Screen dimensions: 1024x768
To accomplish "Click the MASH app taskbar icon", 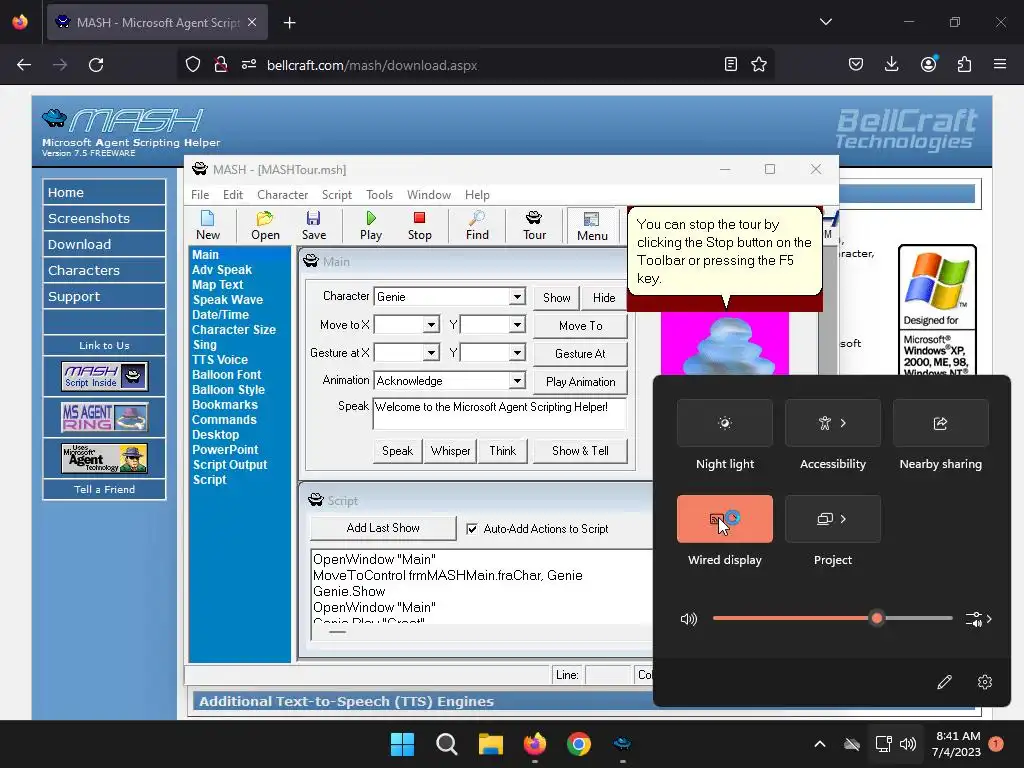I will click(x=622, y=744).
